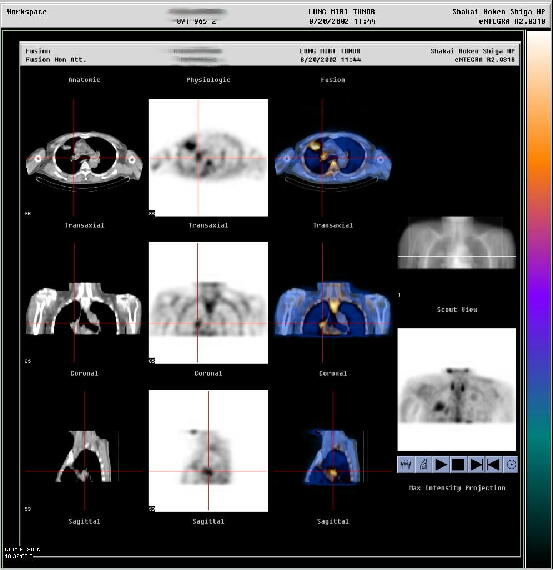
Task: Click the Workspace label in the title bar
Action: pyautogui.click(x=27, y=12)
